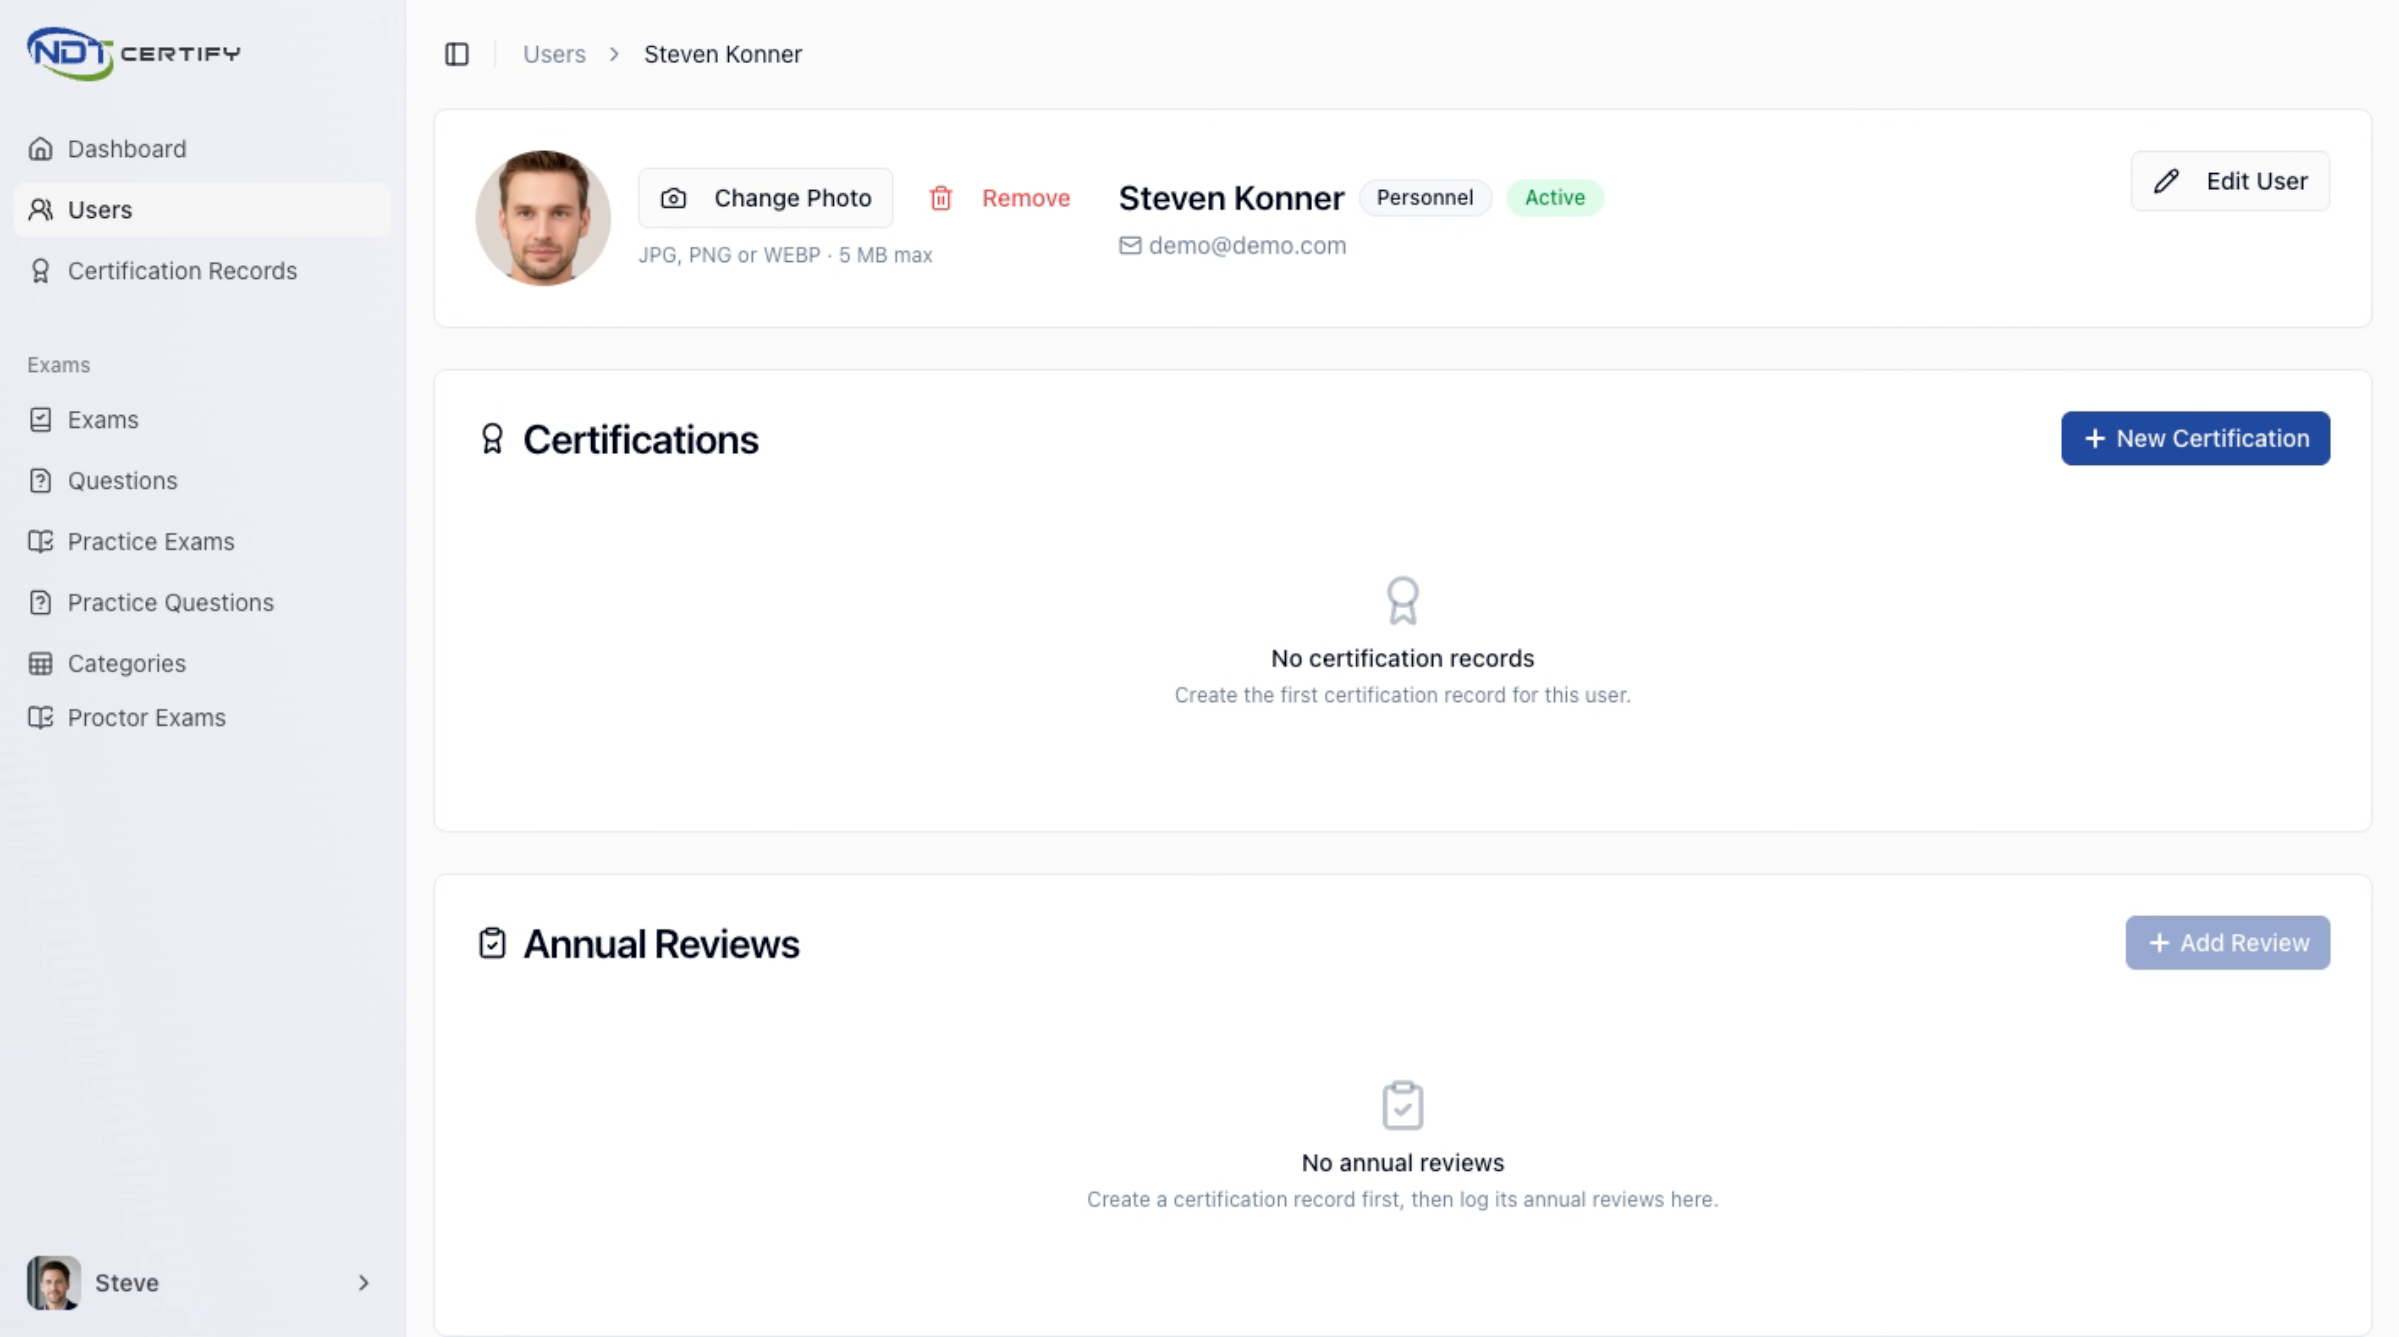This screenshot has width=2399, height=1337.
Task: Click the New Certification button
Action: 2195,438
